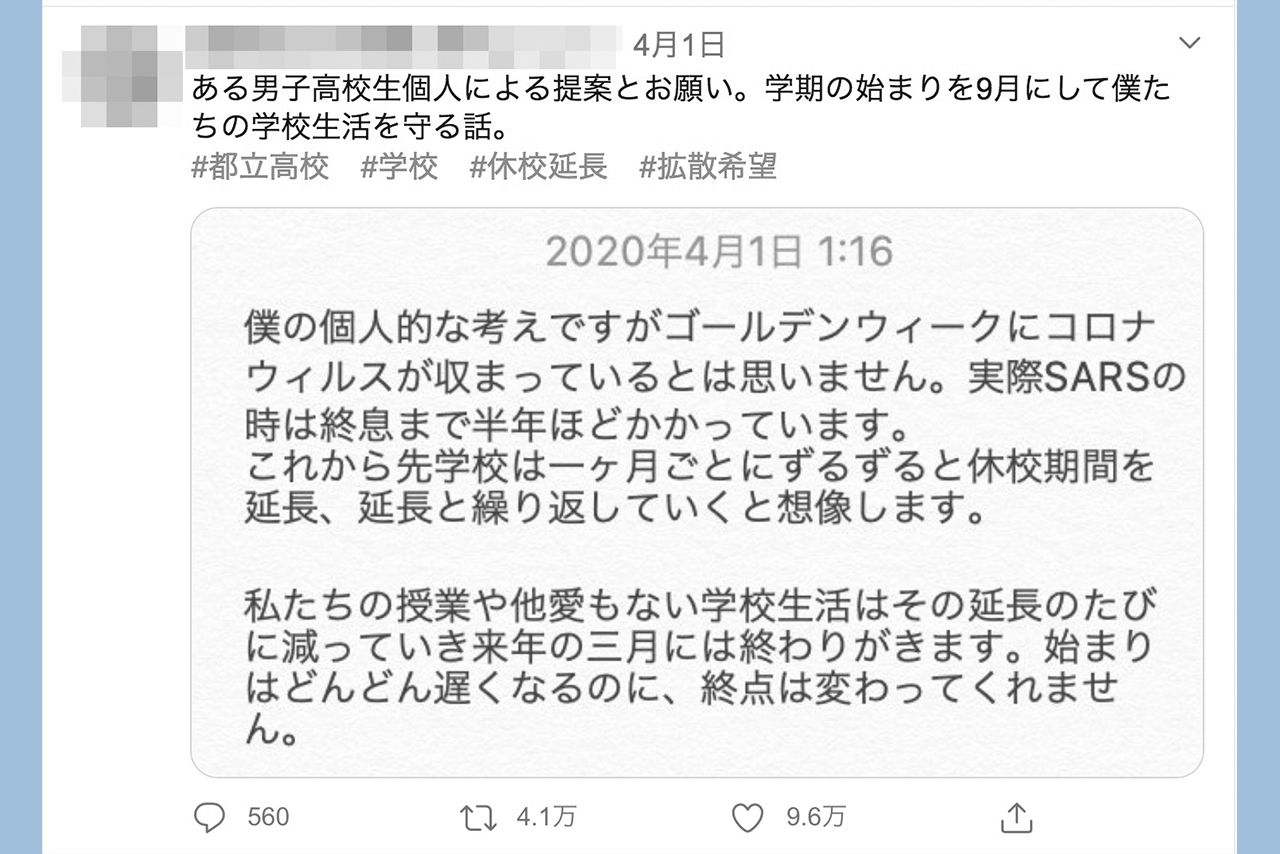This screenshot has width=1280, height=854.
Task: Open the tweet by clicking the 4月1日 timestamp
Action: [679, 43]
